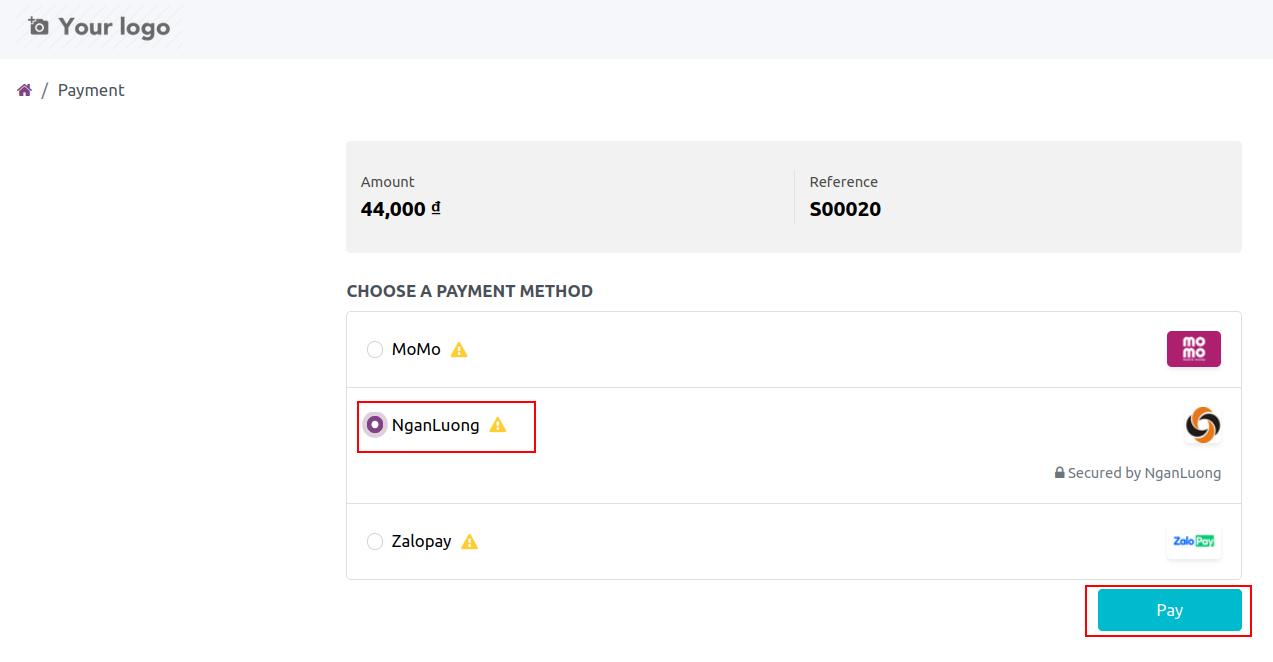Click the Pay button
Image resolution: width=1273 pixels, height=662 pixels.
click(x=1170, y=610)
